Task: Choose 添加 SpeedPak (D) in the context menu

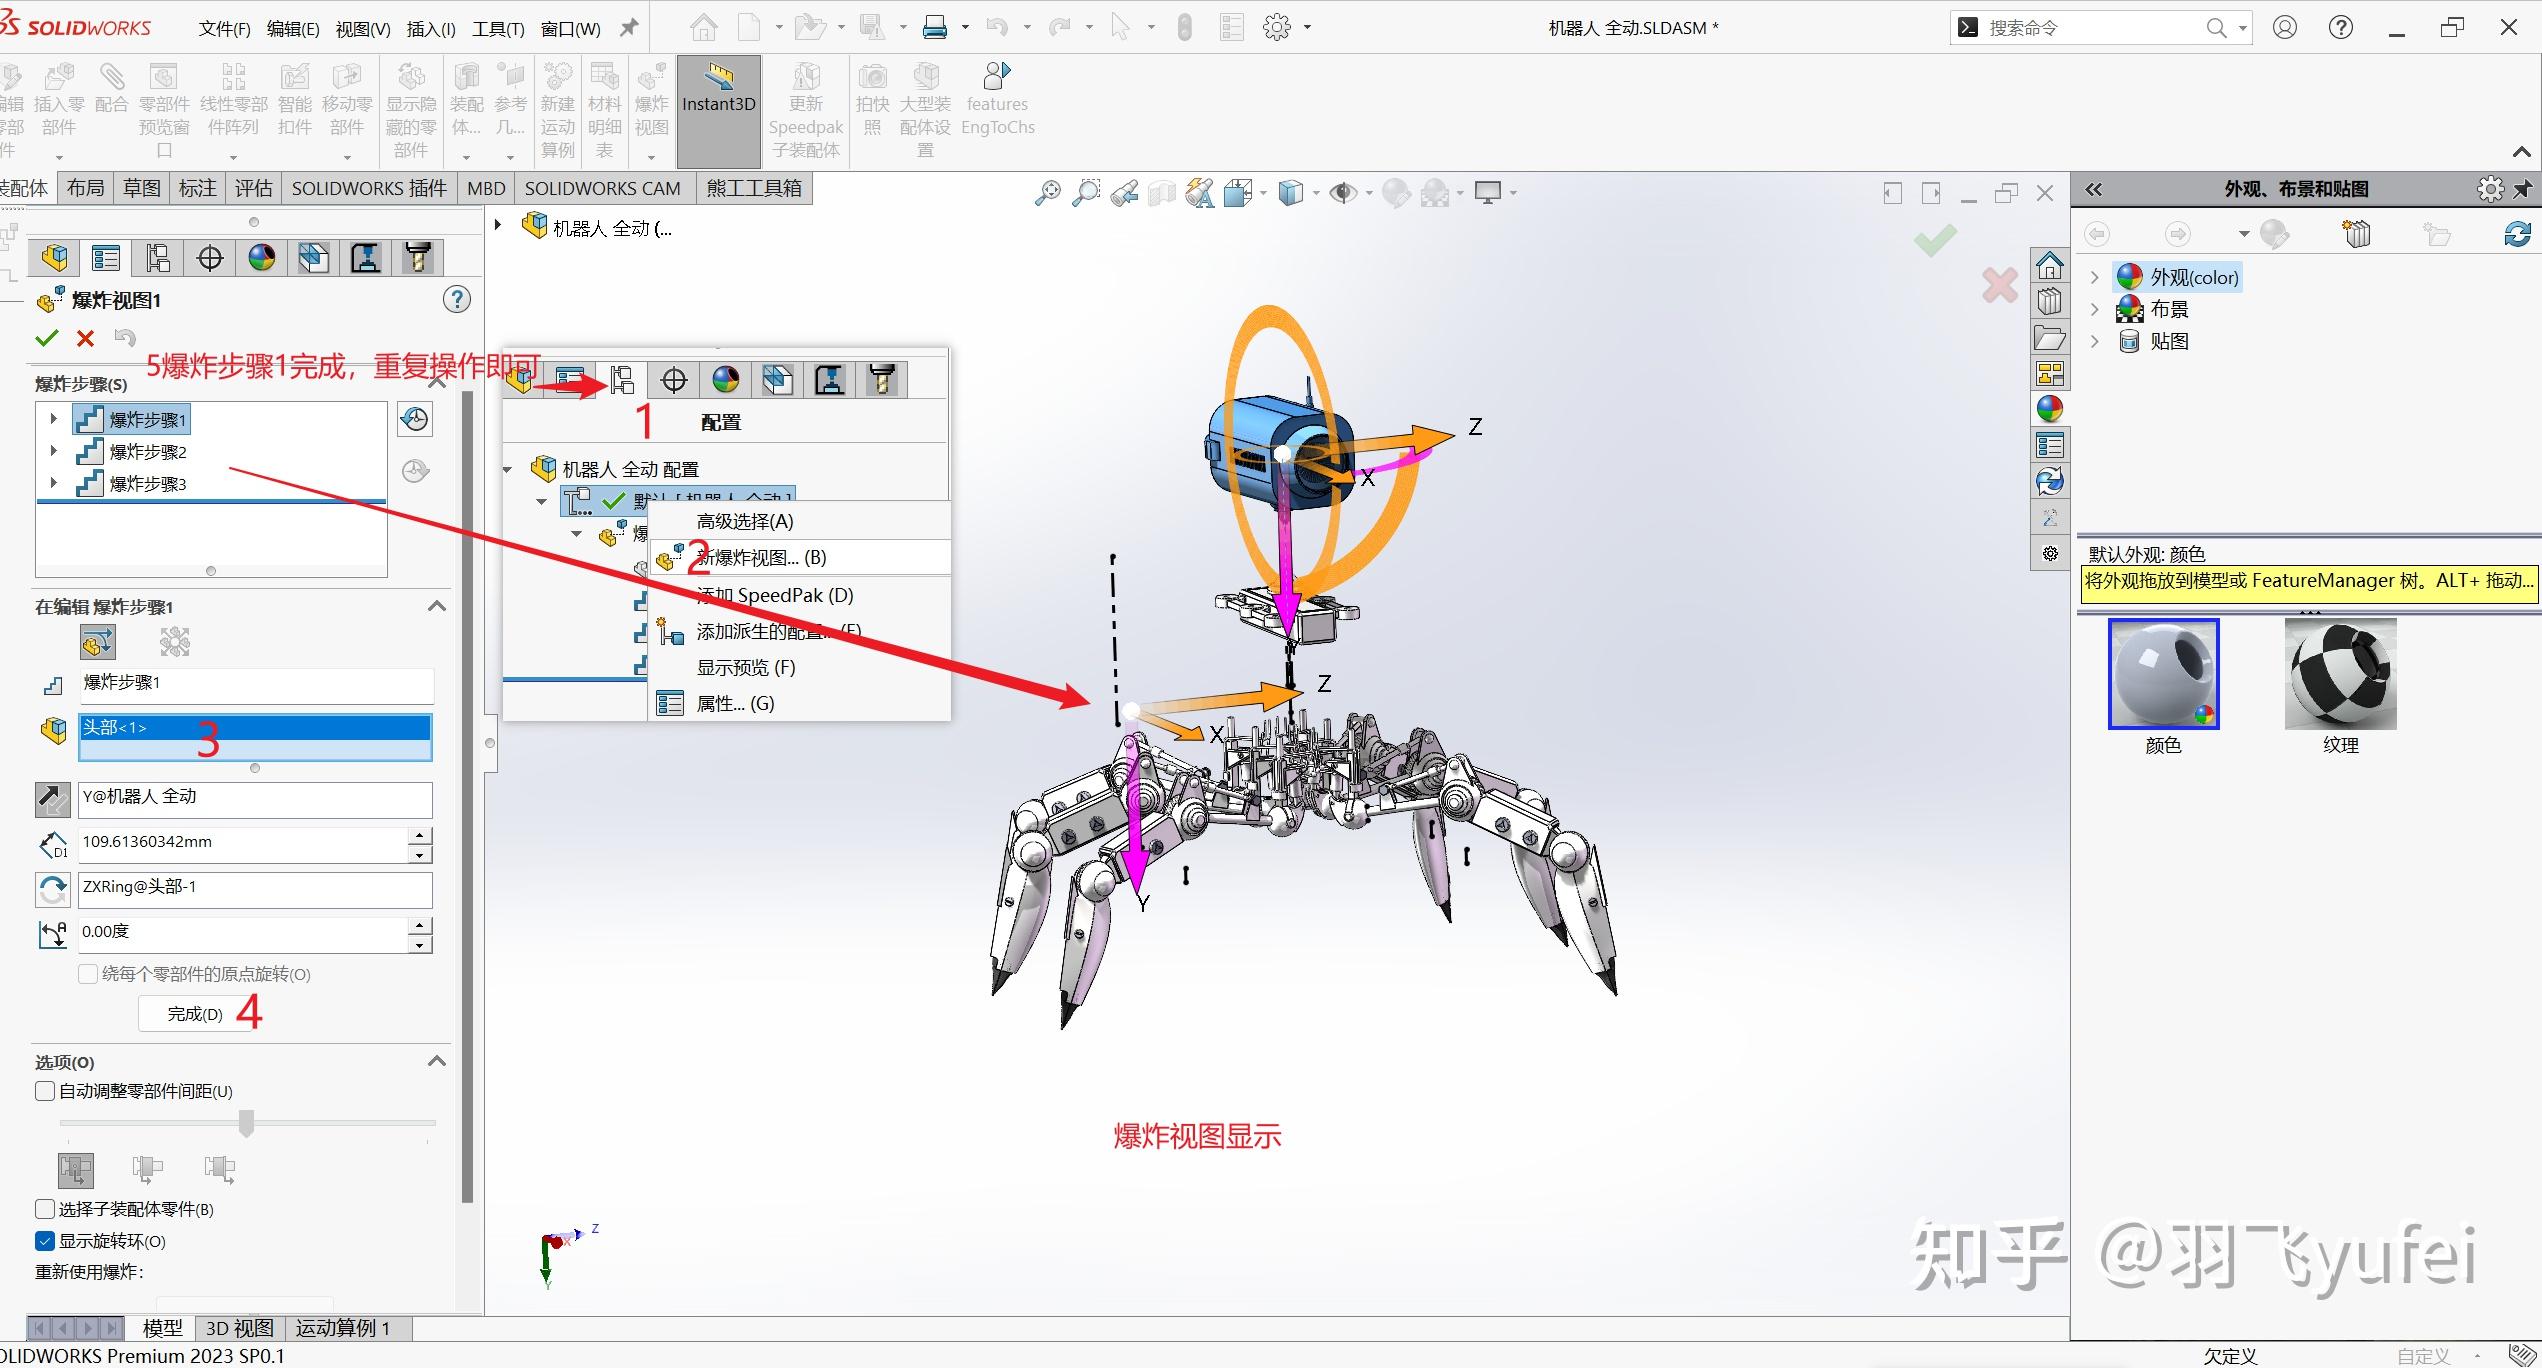Action: pos(799,595)
